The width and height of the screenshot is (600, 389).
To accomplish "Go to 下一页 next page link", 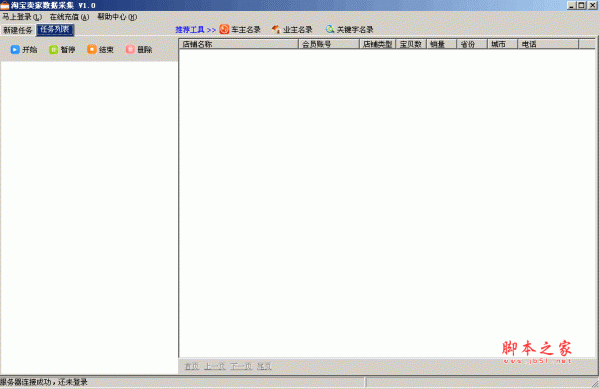I will tap(241, 366).
